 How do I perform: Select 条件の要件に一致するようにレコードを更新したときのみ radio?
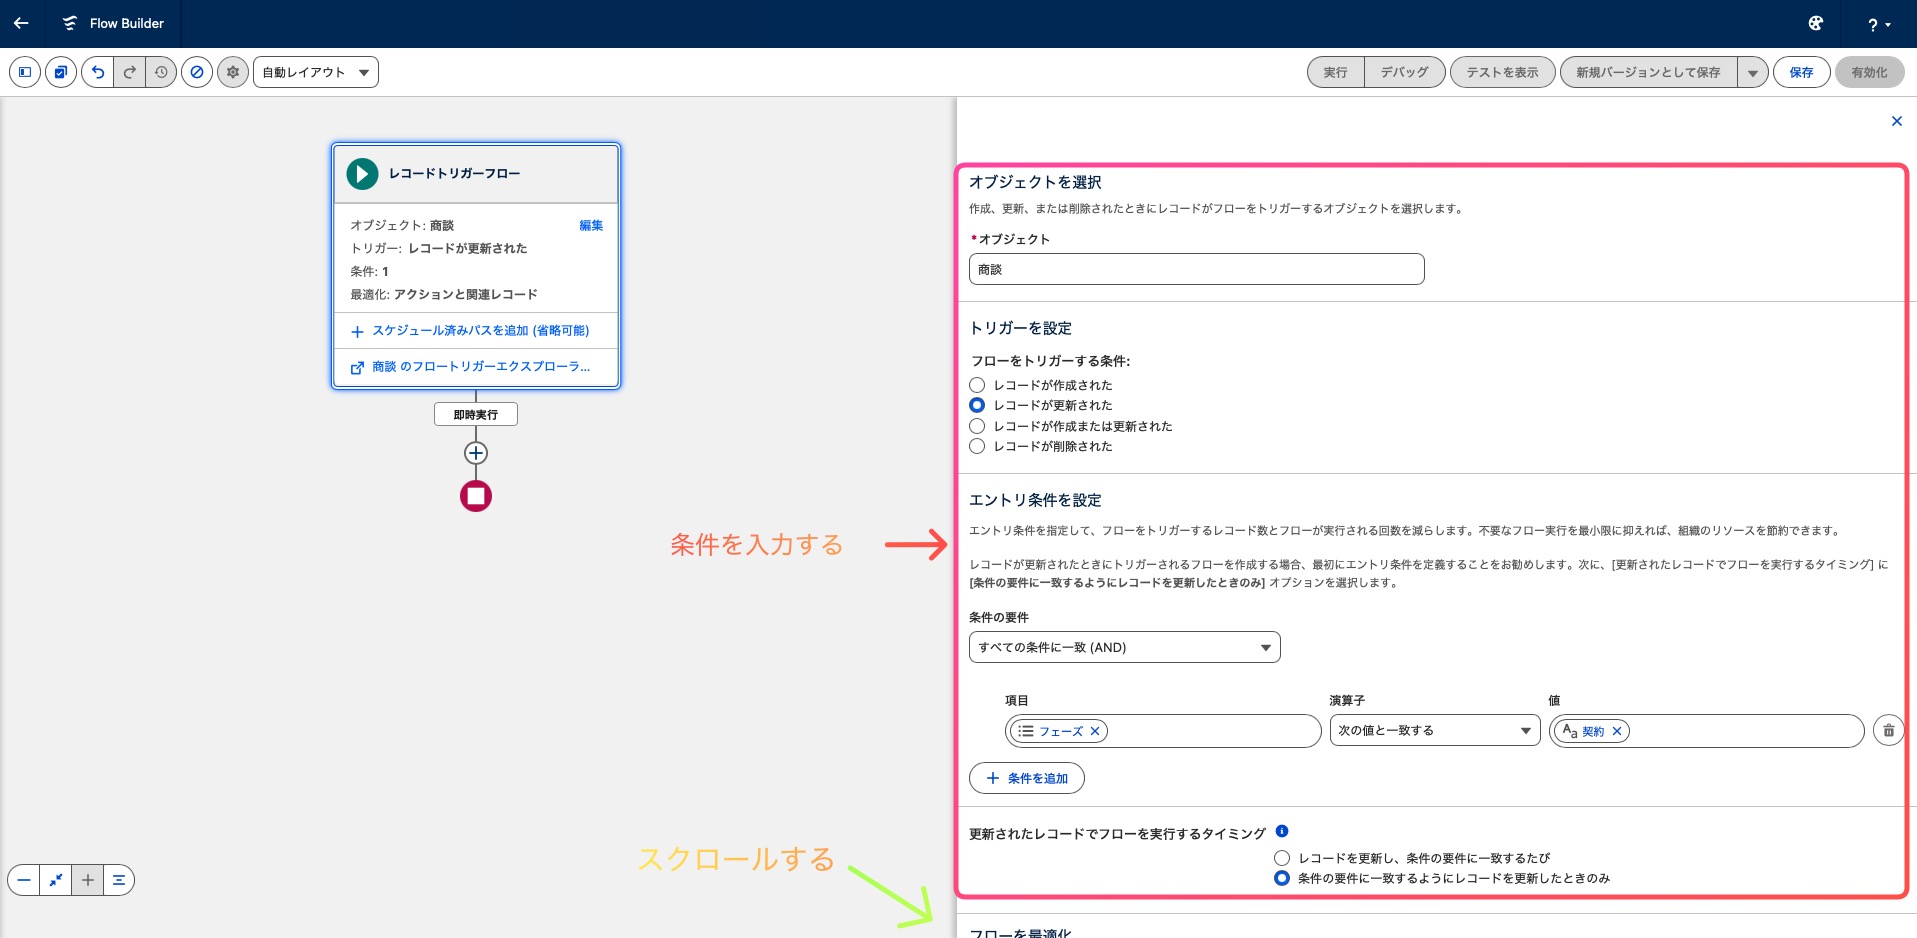coord(1282,878)
